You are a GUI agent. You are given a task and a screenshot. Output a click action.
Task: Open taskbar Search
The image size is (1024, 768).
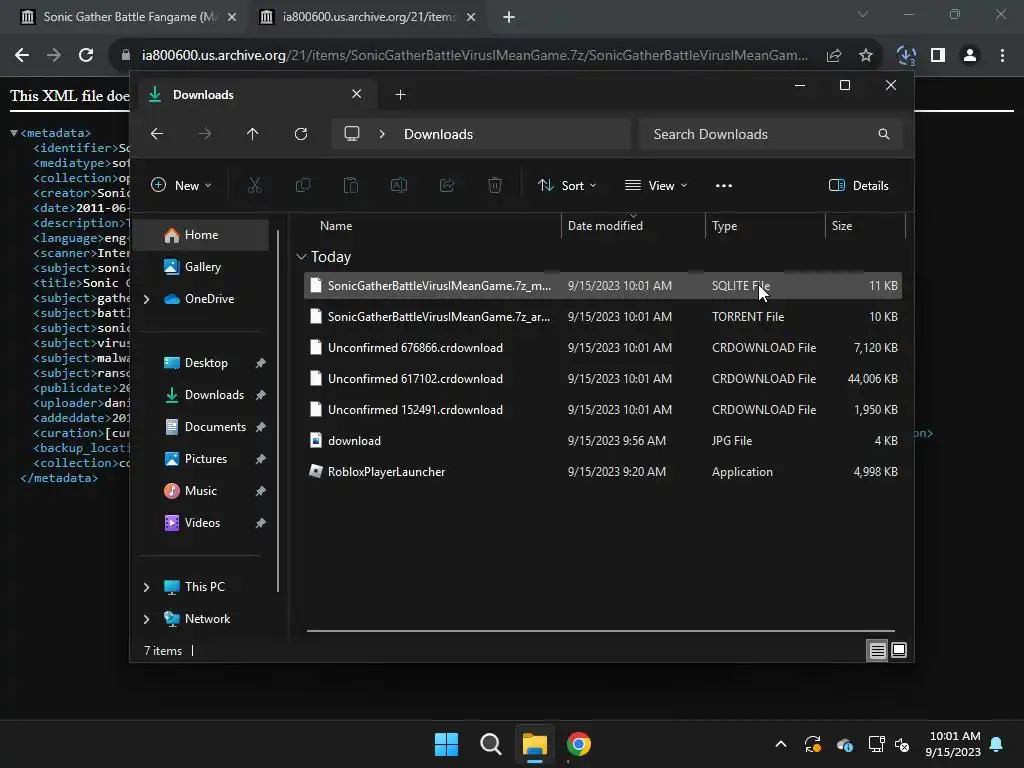[490, 744]
